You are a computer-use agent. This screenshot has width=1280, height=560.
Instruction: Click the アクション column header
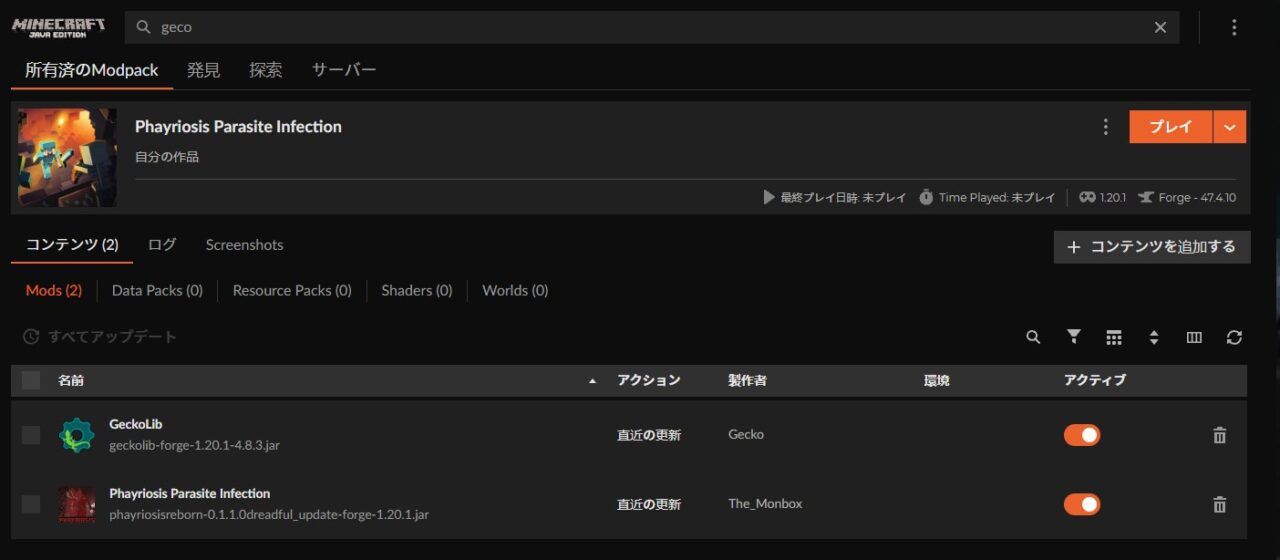tap(649, 380)
